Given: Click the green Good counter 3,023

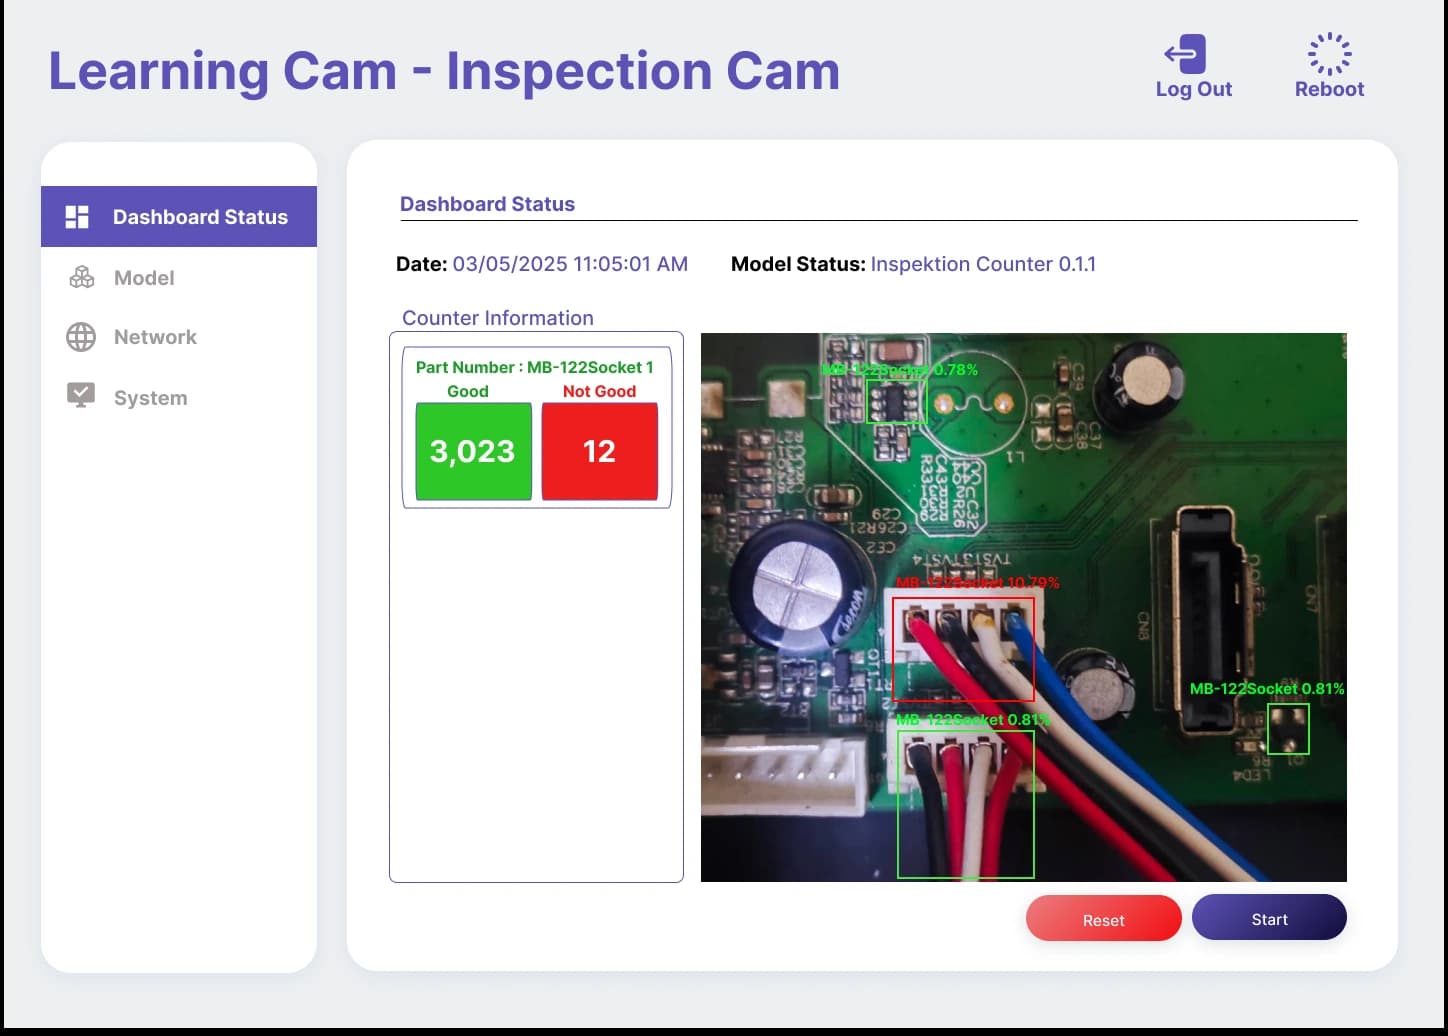Looking at the screenshot, I should click(473, 451).
